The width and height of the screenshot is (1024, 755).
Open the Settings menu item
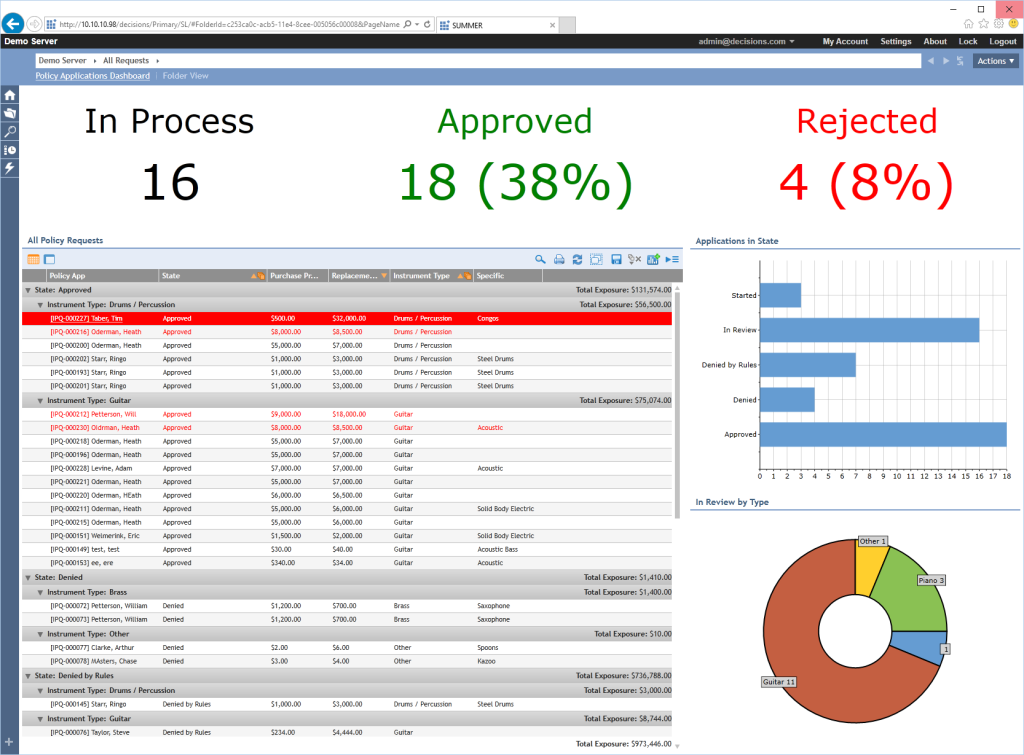pos(895,42)
